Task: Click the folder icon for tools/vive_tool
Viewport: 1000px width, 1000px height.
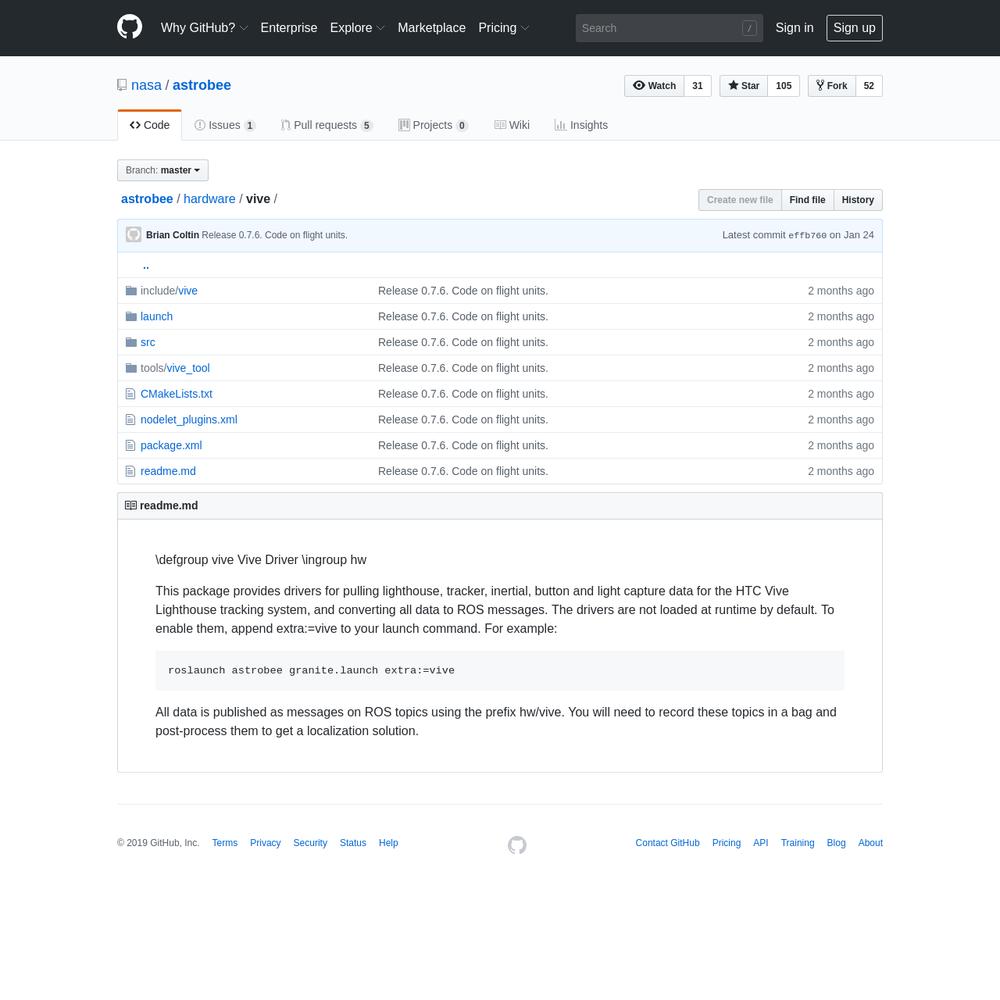Action: click(131, 368)
